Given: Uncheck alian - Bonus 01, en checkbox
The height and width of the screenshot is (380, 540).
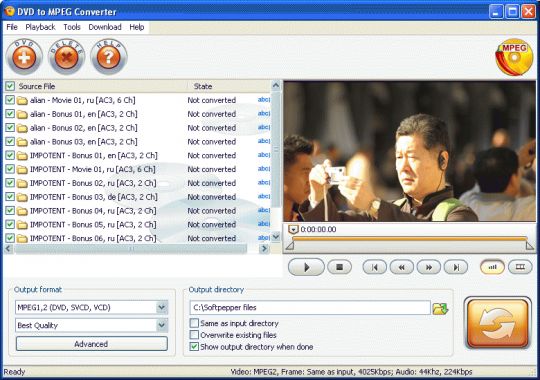Looking at the screenshot, I should coord(10,114).
